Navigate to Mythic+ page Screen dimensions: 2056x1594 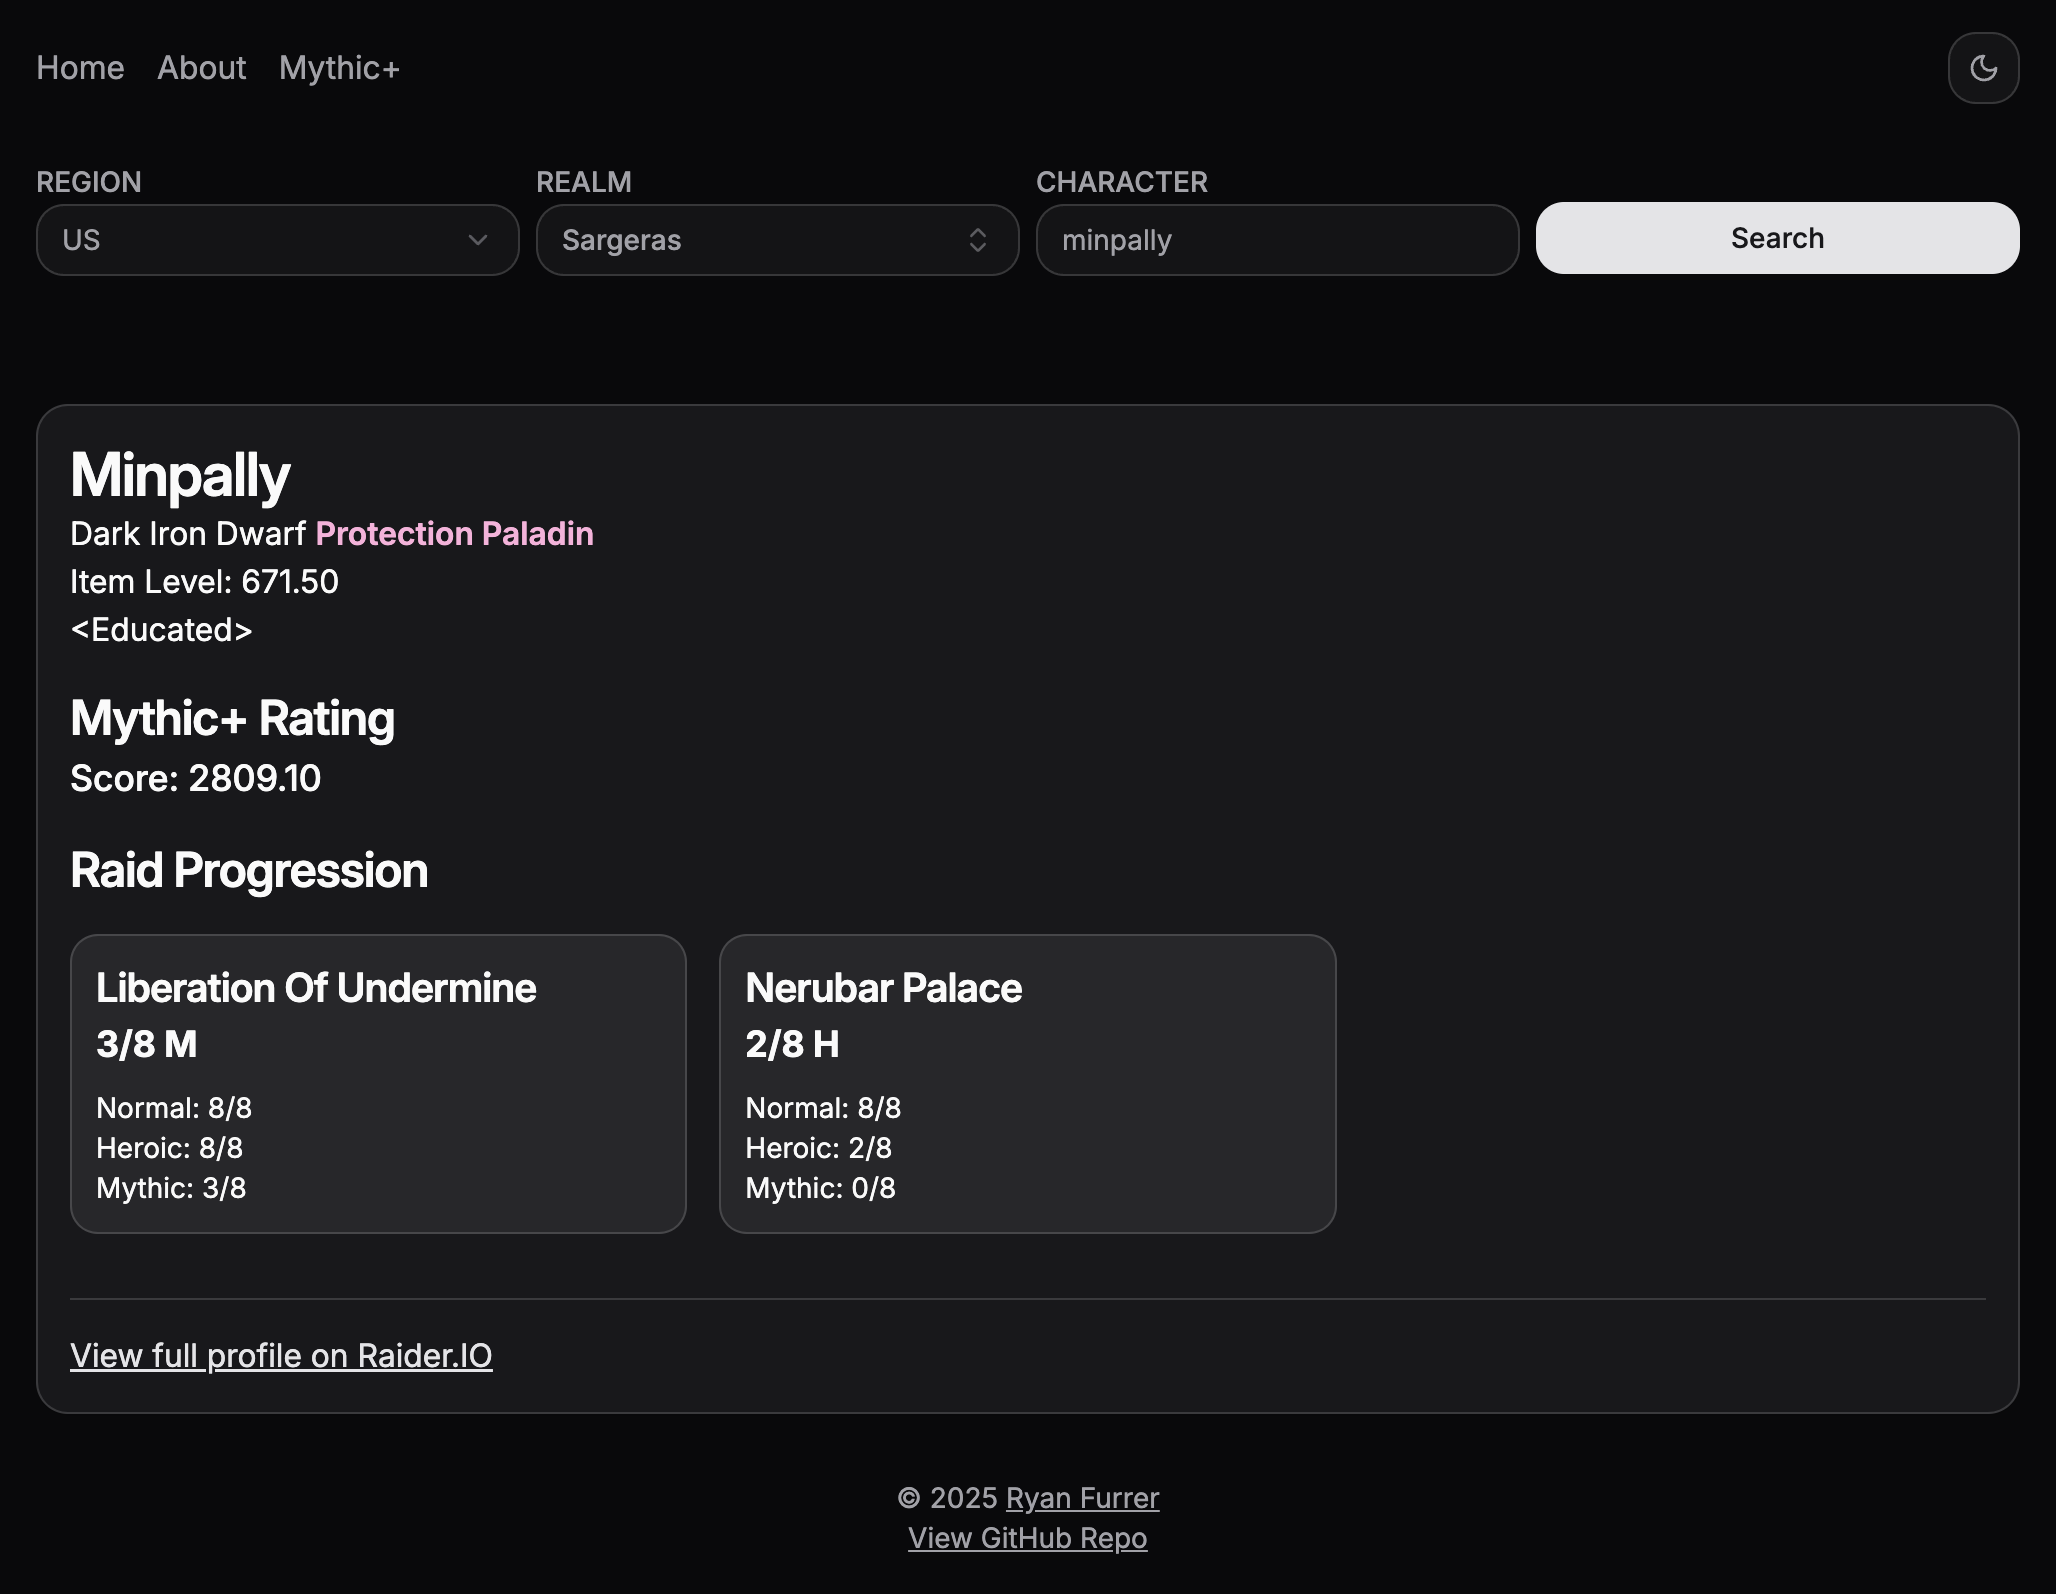(x=339, y=68)
